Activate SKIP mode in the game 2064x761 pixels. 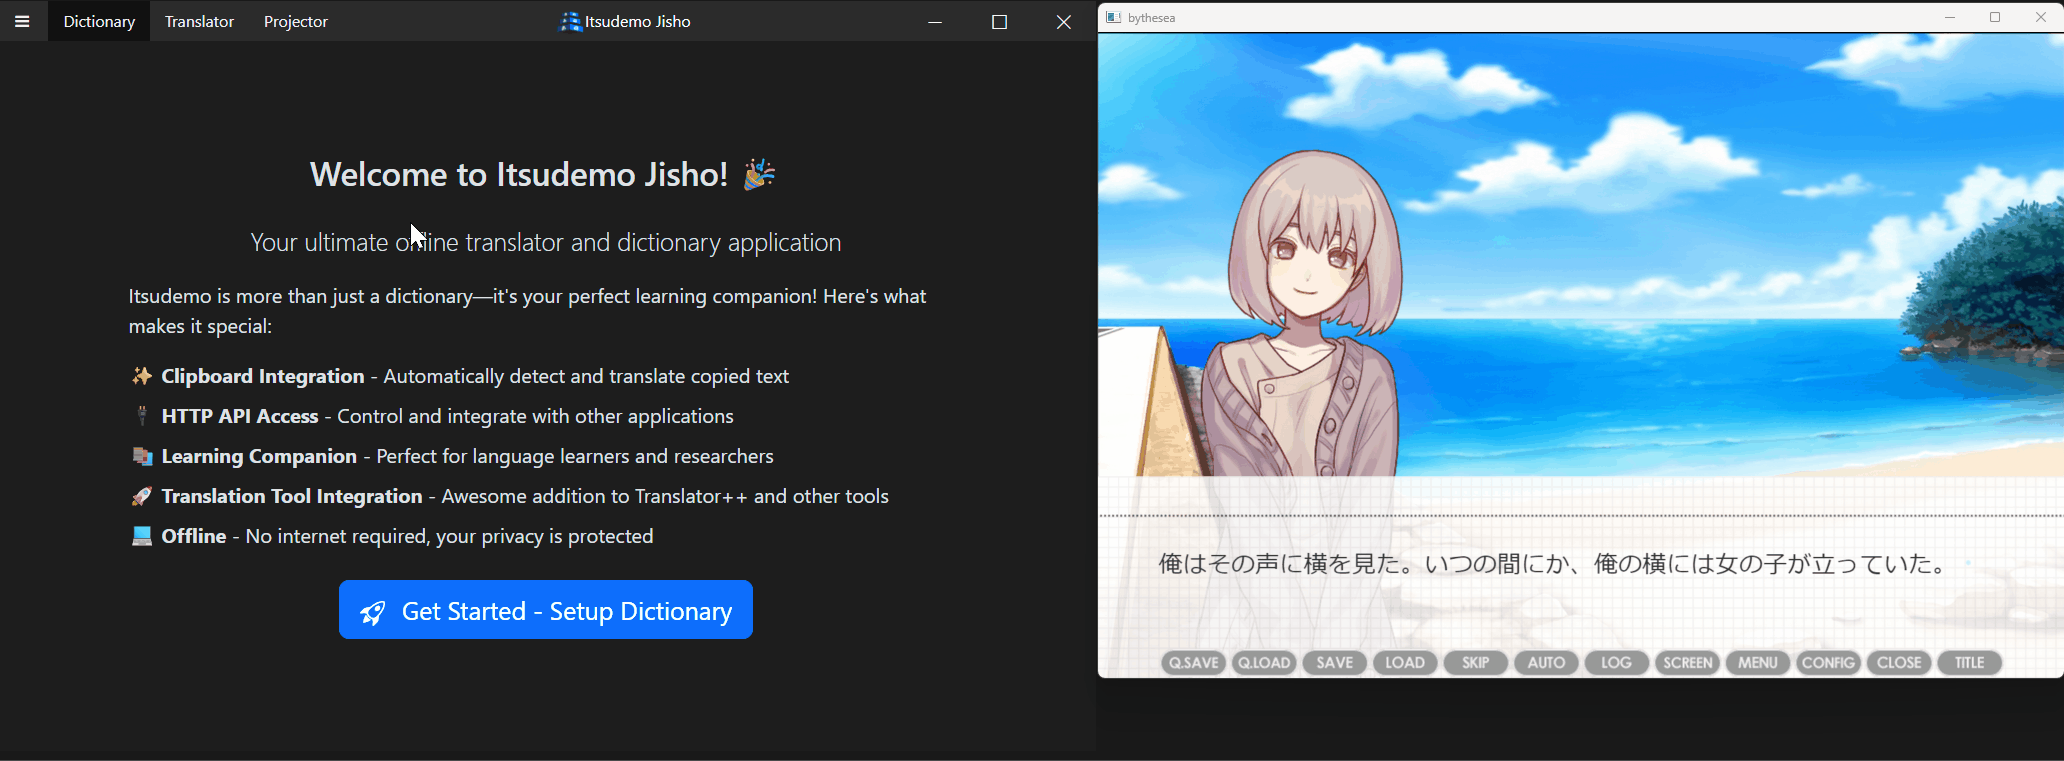click(x=1475, y=663)
